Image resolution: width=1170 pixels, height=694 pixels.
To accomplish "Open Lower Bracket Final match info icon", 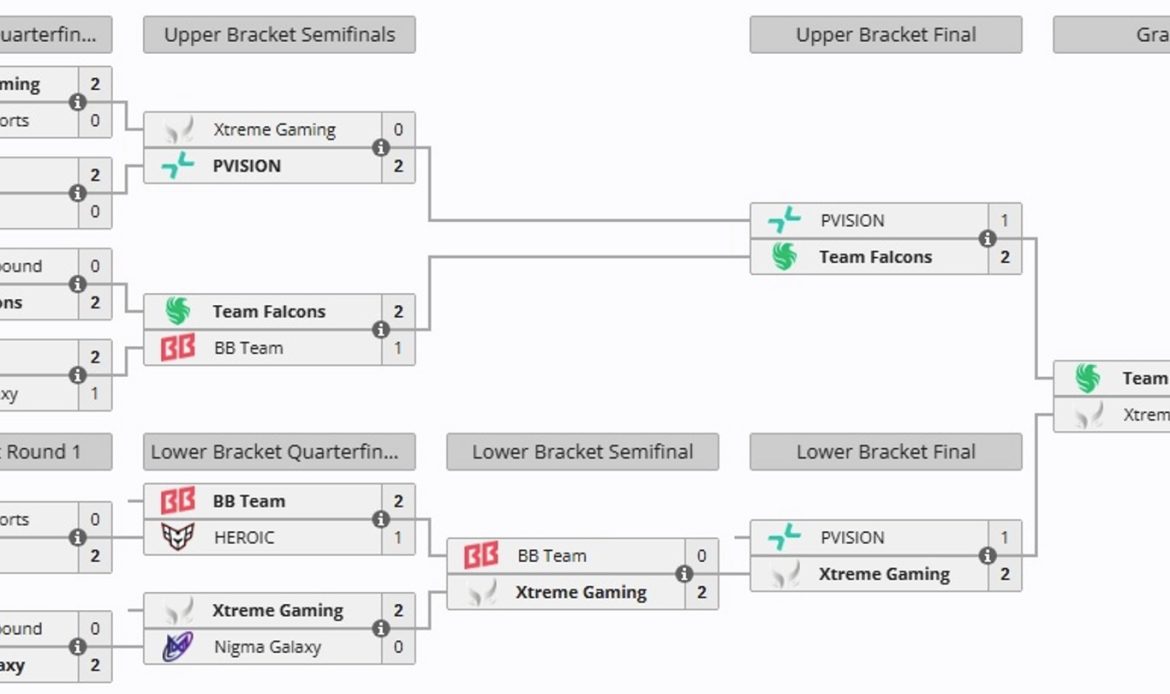I will click(x=987, y=556).
